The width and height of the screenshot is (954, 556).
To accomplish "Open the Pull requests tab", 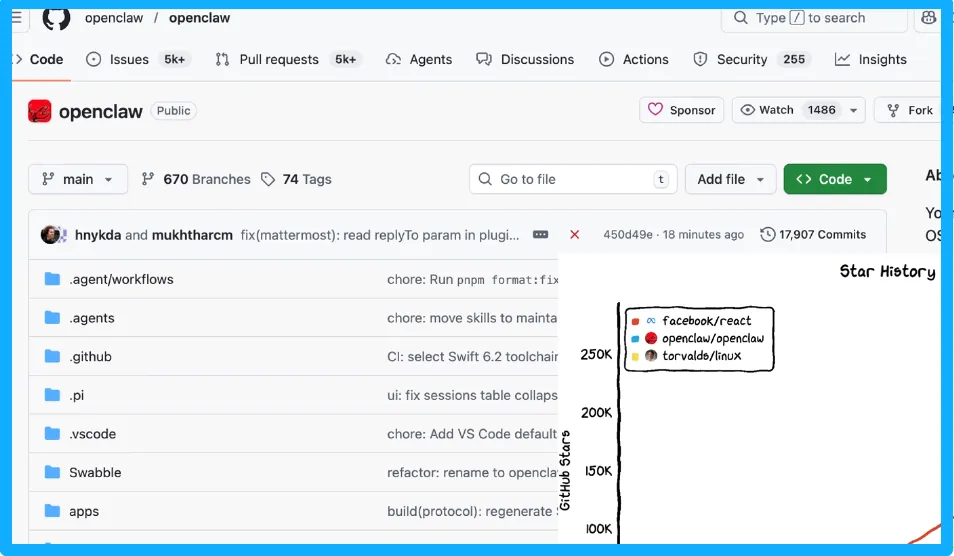I will click(x=288, y=60).
